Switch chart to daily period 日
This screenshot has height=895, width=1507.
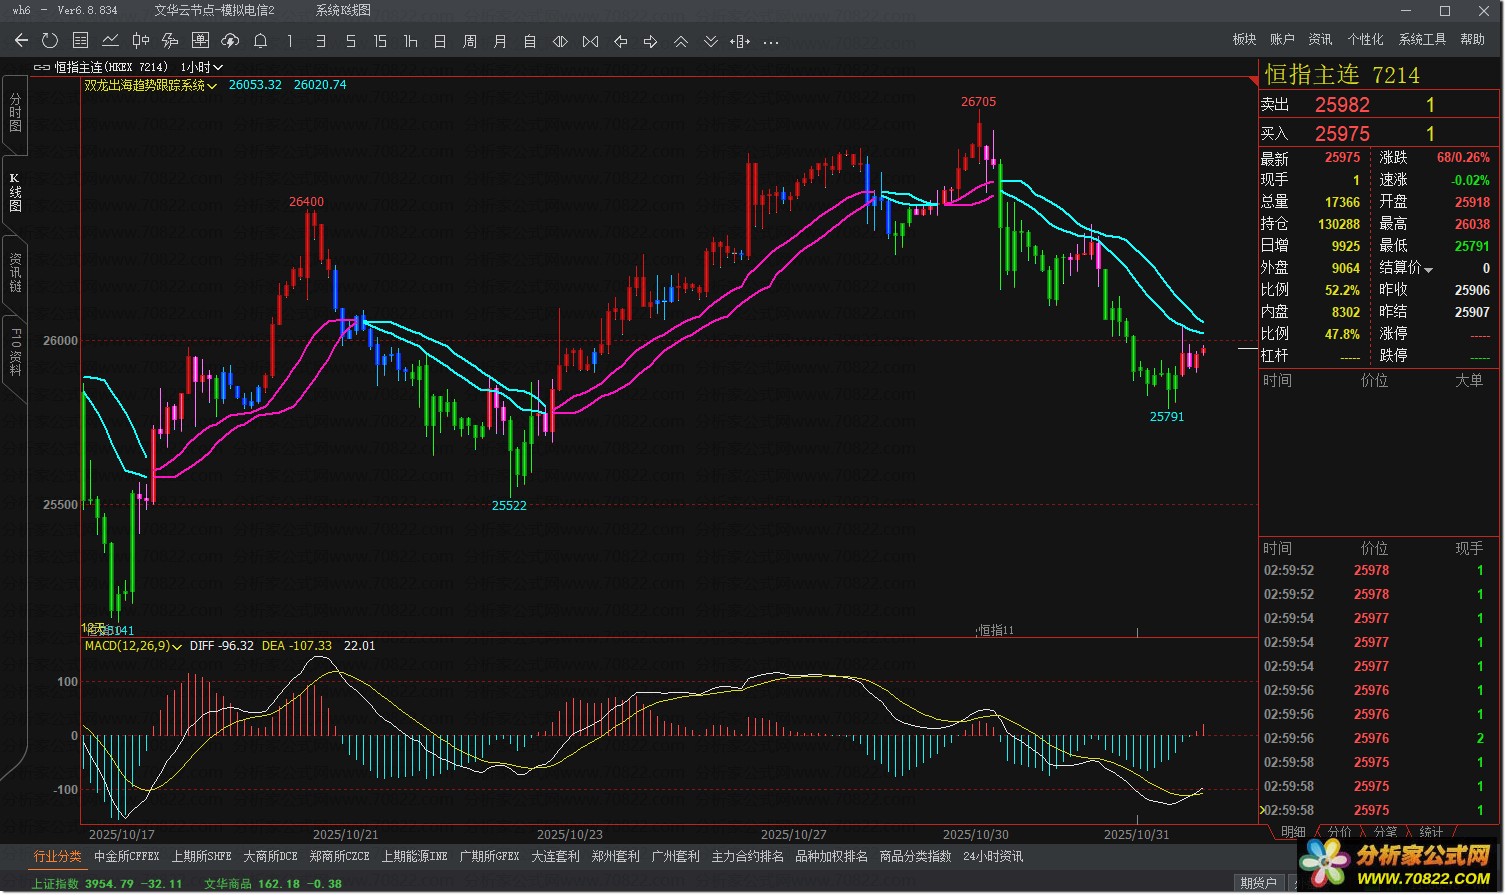pos(440,41)
